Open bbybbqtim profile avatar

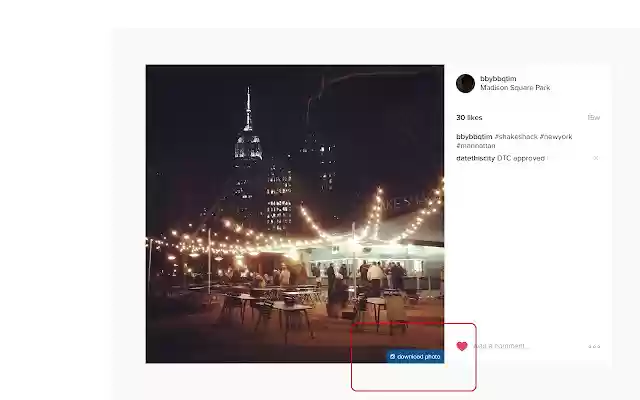coord(465,83)
